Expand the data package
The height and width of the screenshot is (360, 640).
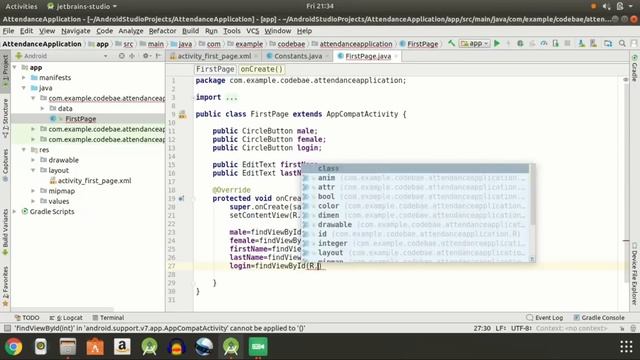coord(43,109)
